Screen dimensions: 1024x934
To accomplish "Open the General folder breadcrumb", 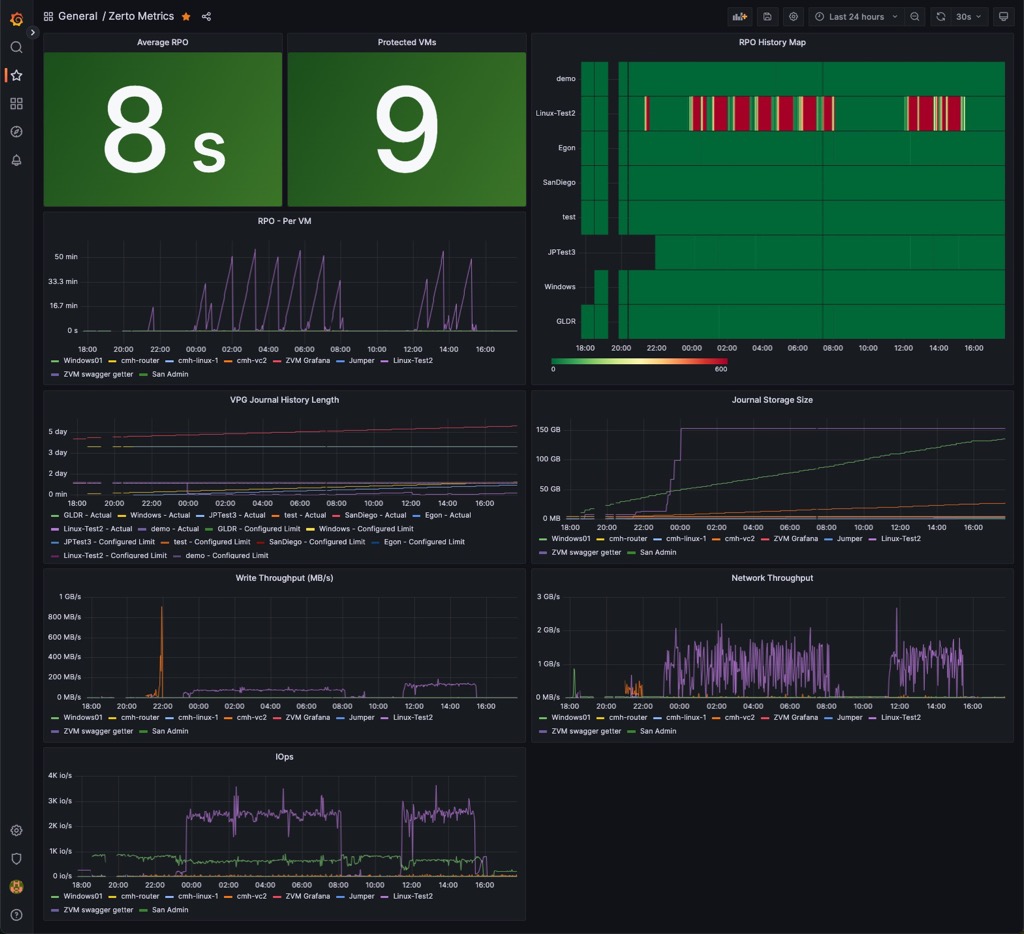I will point(78,16).
